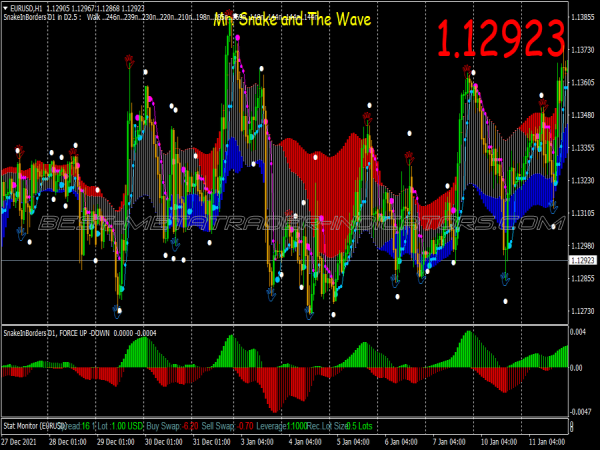This screenshot has width=600, height=450.
Task: Click the 5 Jan 04:00 time label
Action: [353, 442]
